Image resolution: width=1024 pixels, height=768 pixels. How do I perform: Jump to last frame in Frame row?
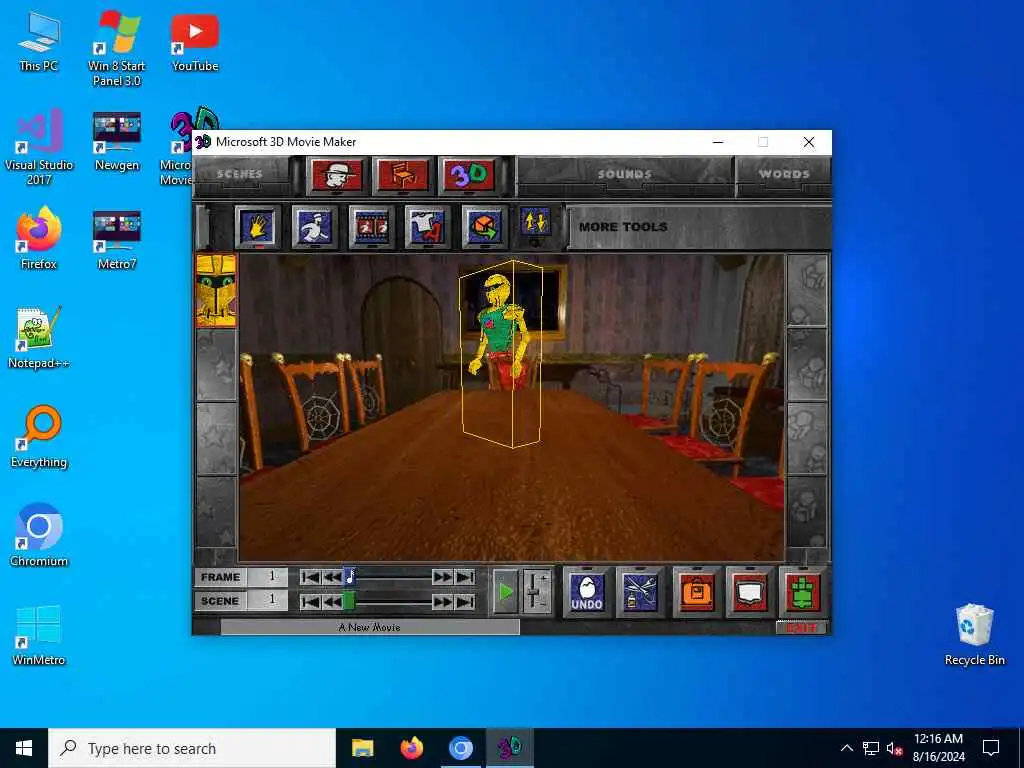(464, 577)
